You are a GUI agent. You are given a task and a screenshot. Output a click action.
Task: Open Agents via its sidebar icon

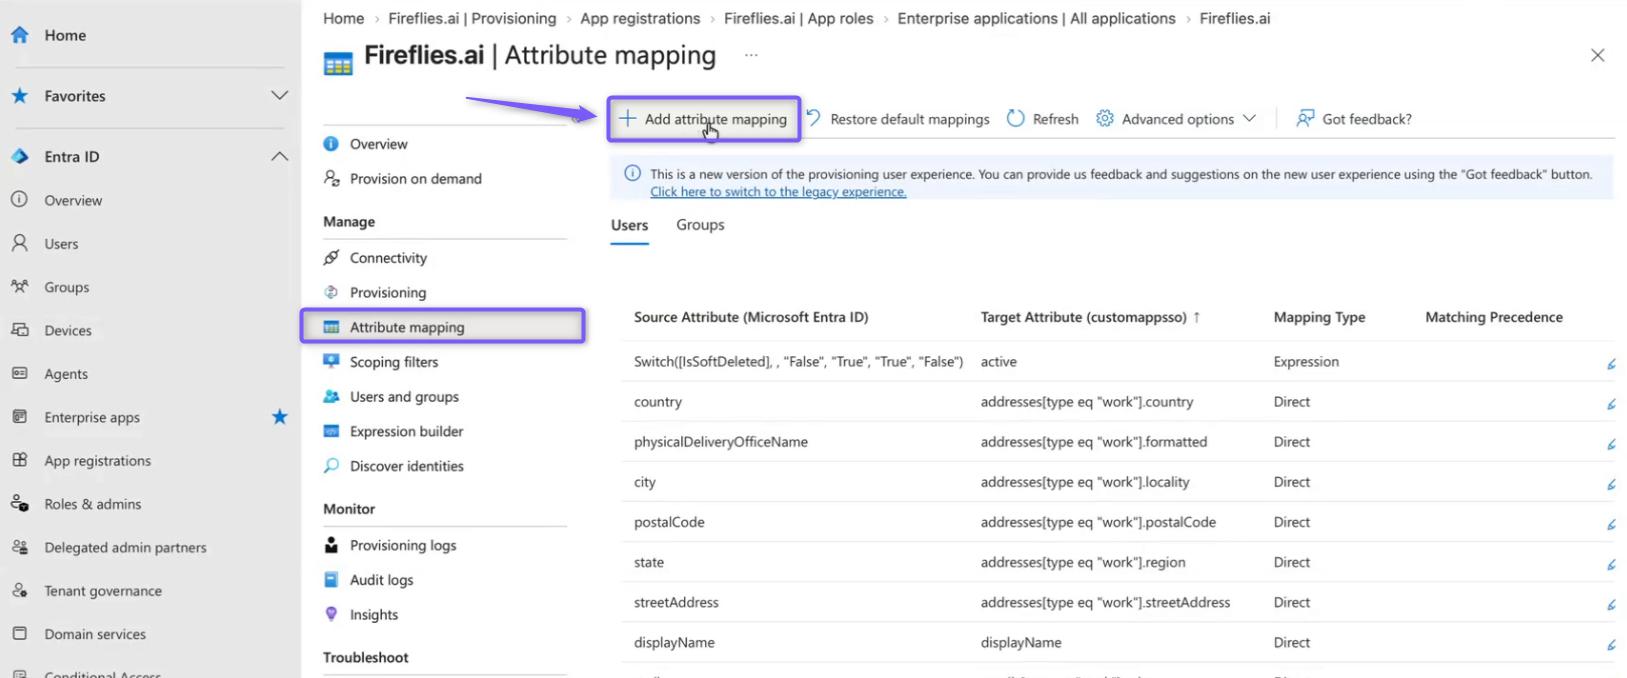(19, 373)
